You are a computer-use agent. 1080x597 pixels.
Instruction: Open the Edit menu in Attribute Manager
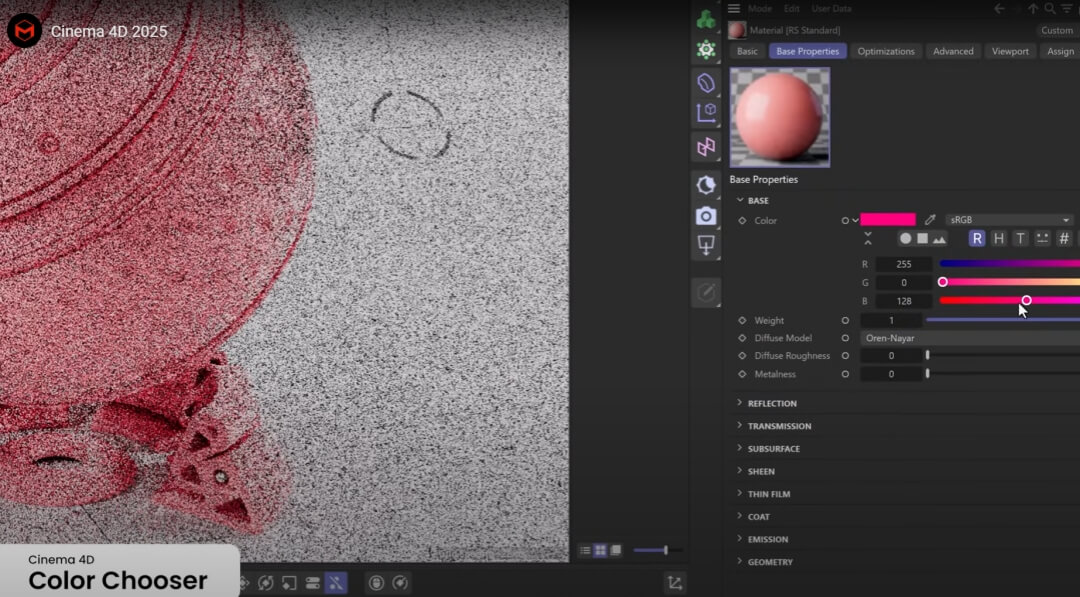pos(791,8)
